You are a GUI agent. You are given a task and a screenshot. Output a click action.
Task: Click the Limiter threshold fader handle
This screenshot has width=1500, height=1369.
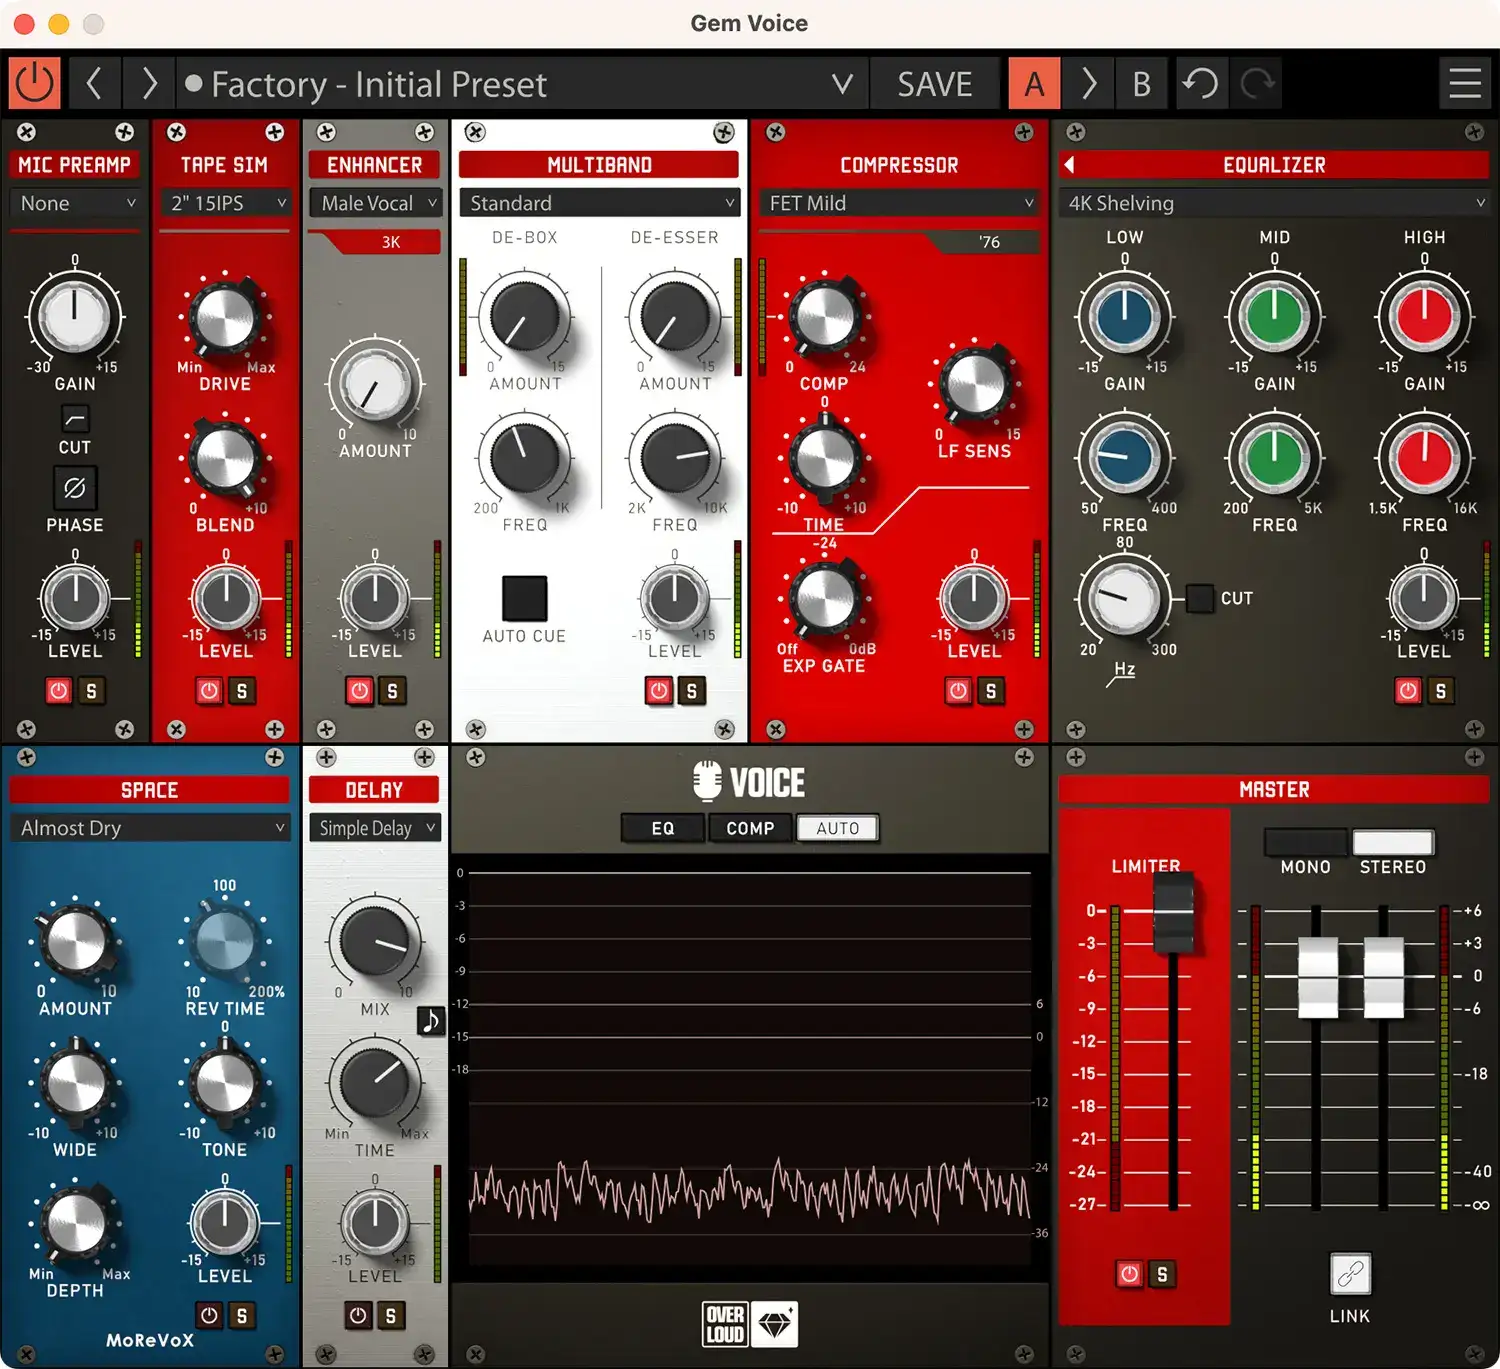[1173, 912]
